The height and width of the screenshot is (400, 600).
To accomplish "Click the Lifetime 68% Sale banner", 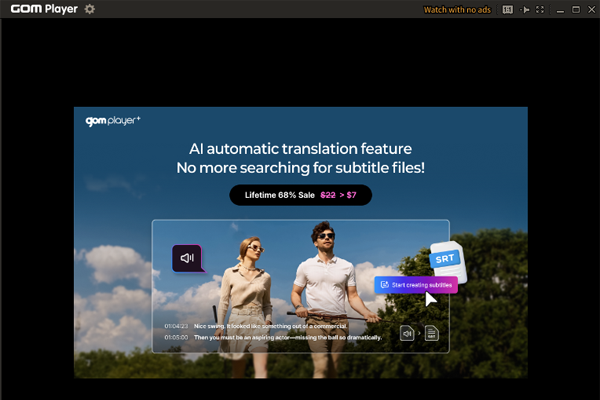I will pyautogui.click(x=300, y=195).
